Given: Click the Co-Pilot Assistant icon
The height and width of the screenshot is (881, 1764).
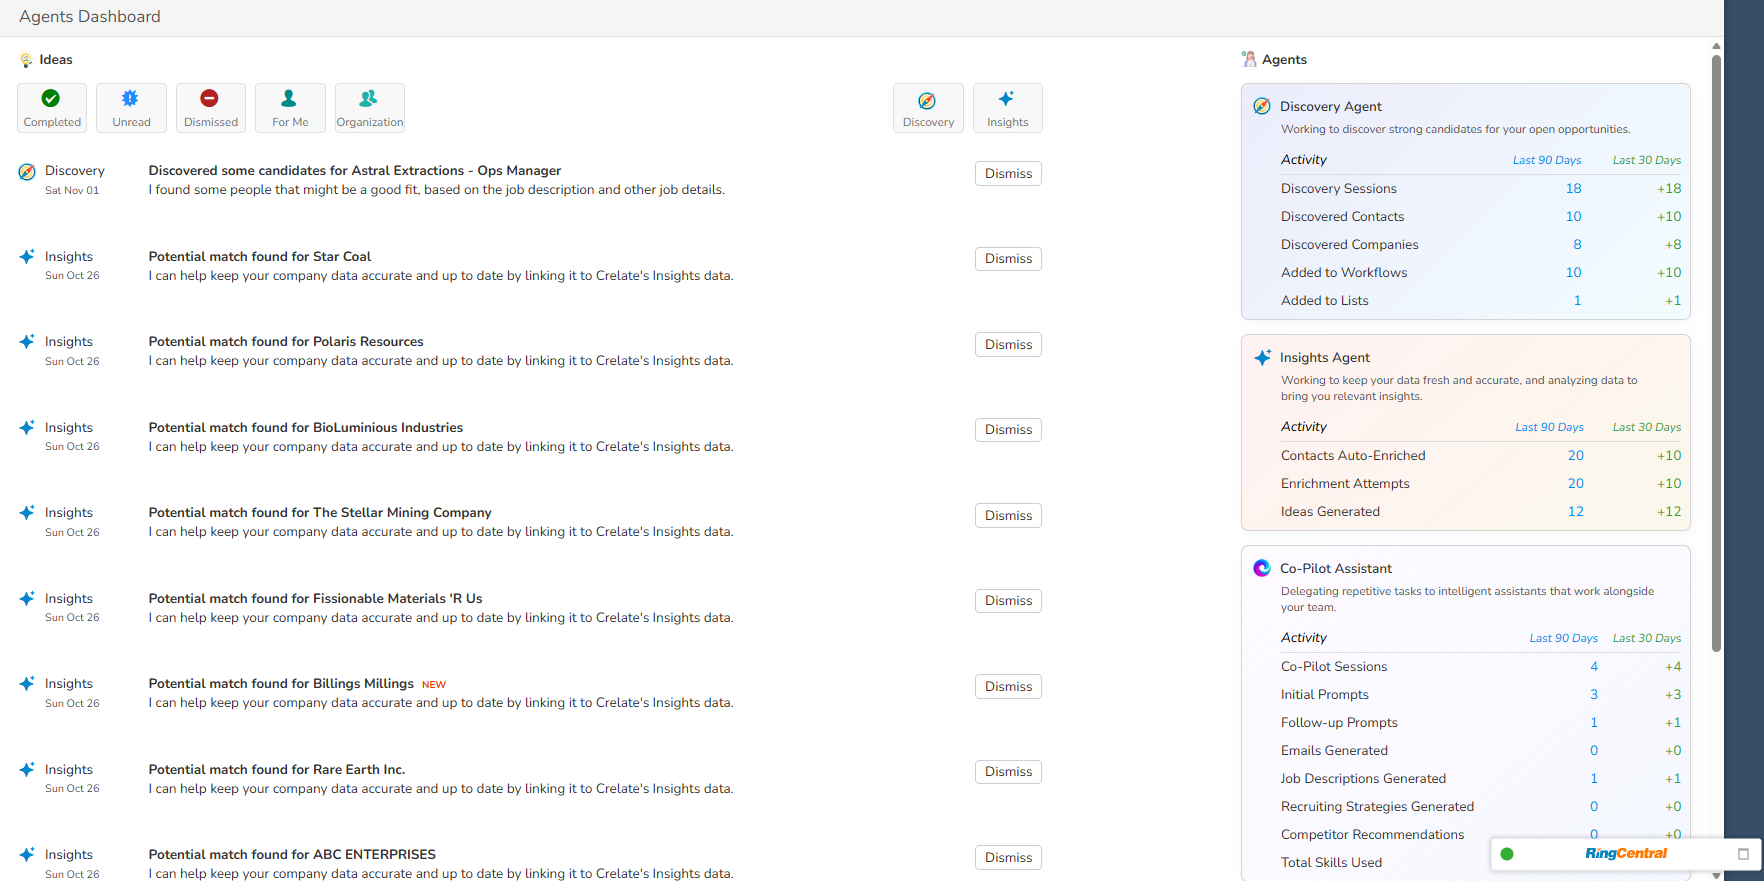Looking at the screenshot, I should (1262, 568).
